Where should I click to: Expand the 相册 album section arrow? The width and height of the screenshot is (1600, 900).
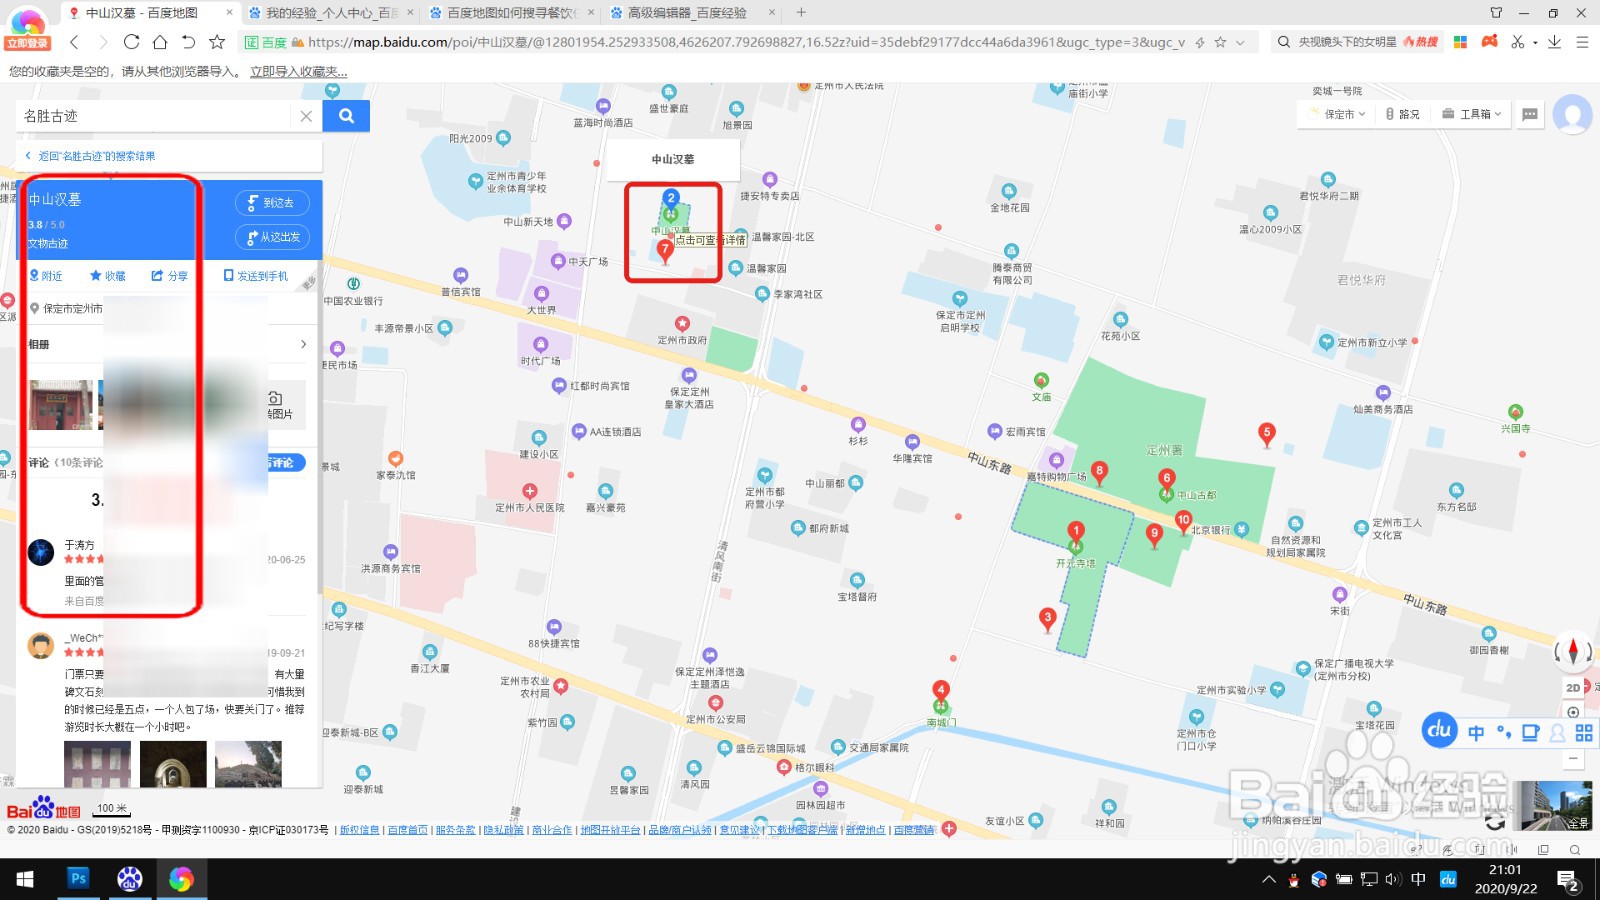[x=304, y=344]
